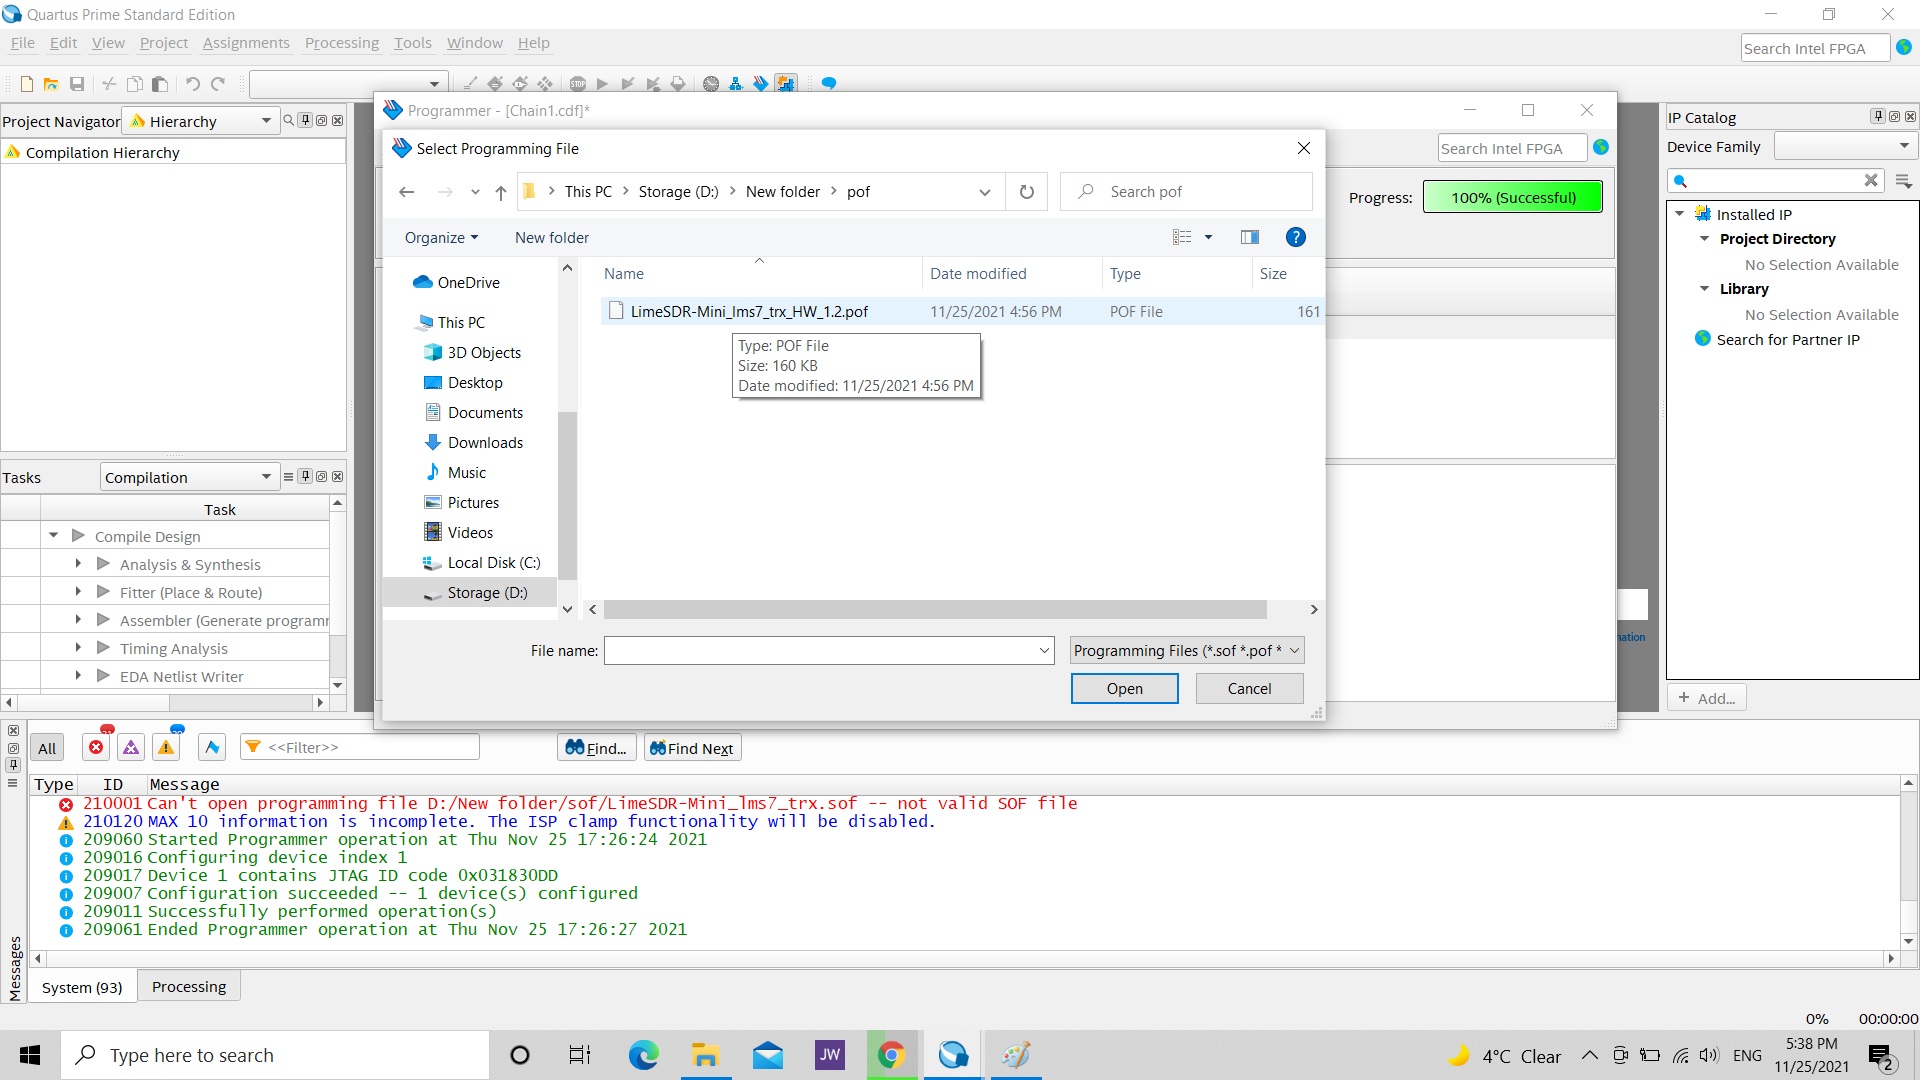Click the Open file toolbar icon
Viewport: 1920px width, 1080px height.
click(x=51, y=84)
